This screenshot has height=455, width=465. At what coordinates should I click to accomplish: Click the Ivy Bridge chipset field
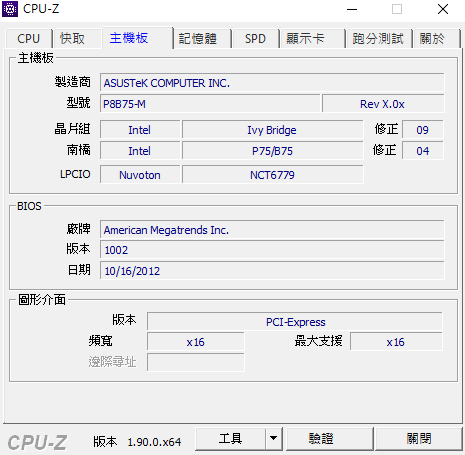[272, 129]
